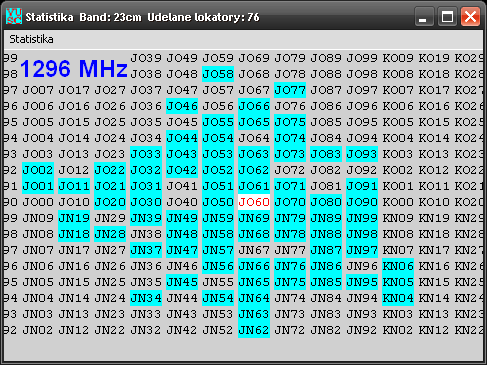The image size is (487, 365).
Task: Click the VUSC application icon in title bar
Action: (x=14, y=16)
